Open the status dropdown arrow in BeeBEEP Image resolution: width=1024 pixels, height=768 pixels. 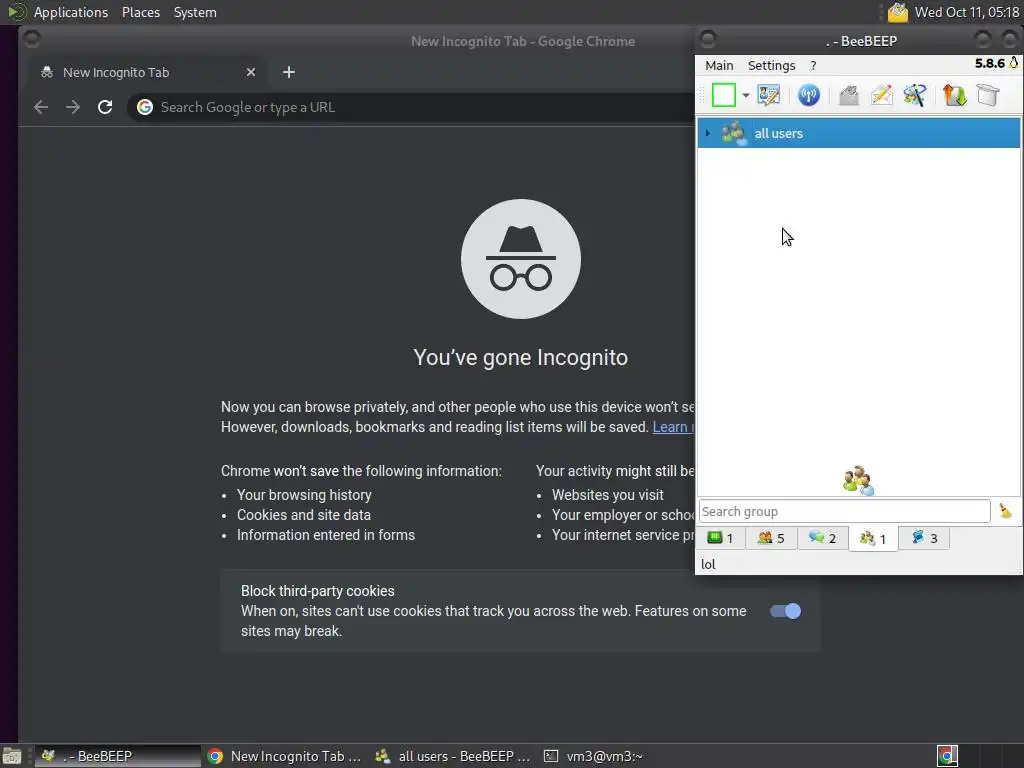click(x=745, y=95)
